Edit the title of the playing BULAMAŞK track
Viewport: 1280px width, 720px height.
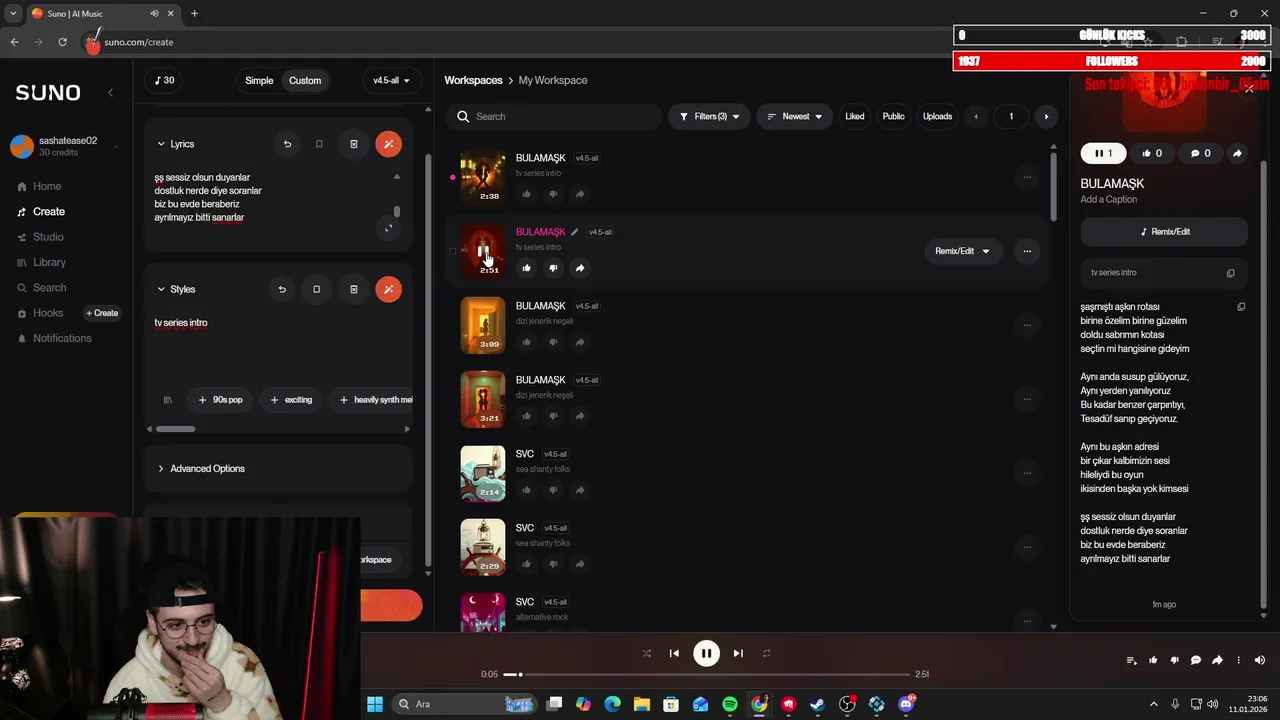(x=575, y=232)
